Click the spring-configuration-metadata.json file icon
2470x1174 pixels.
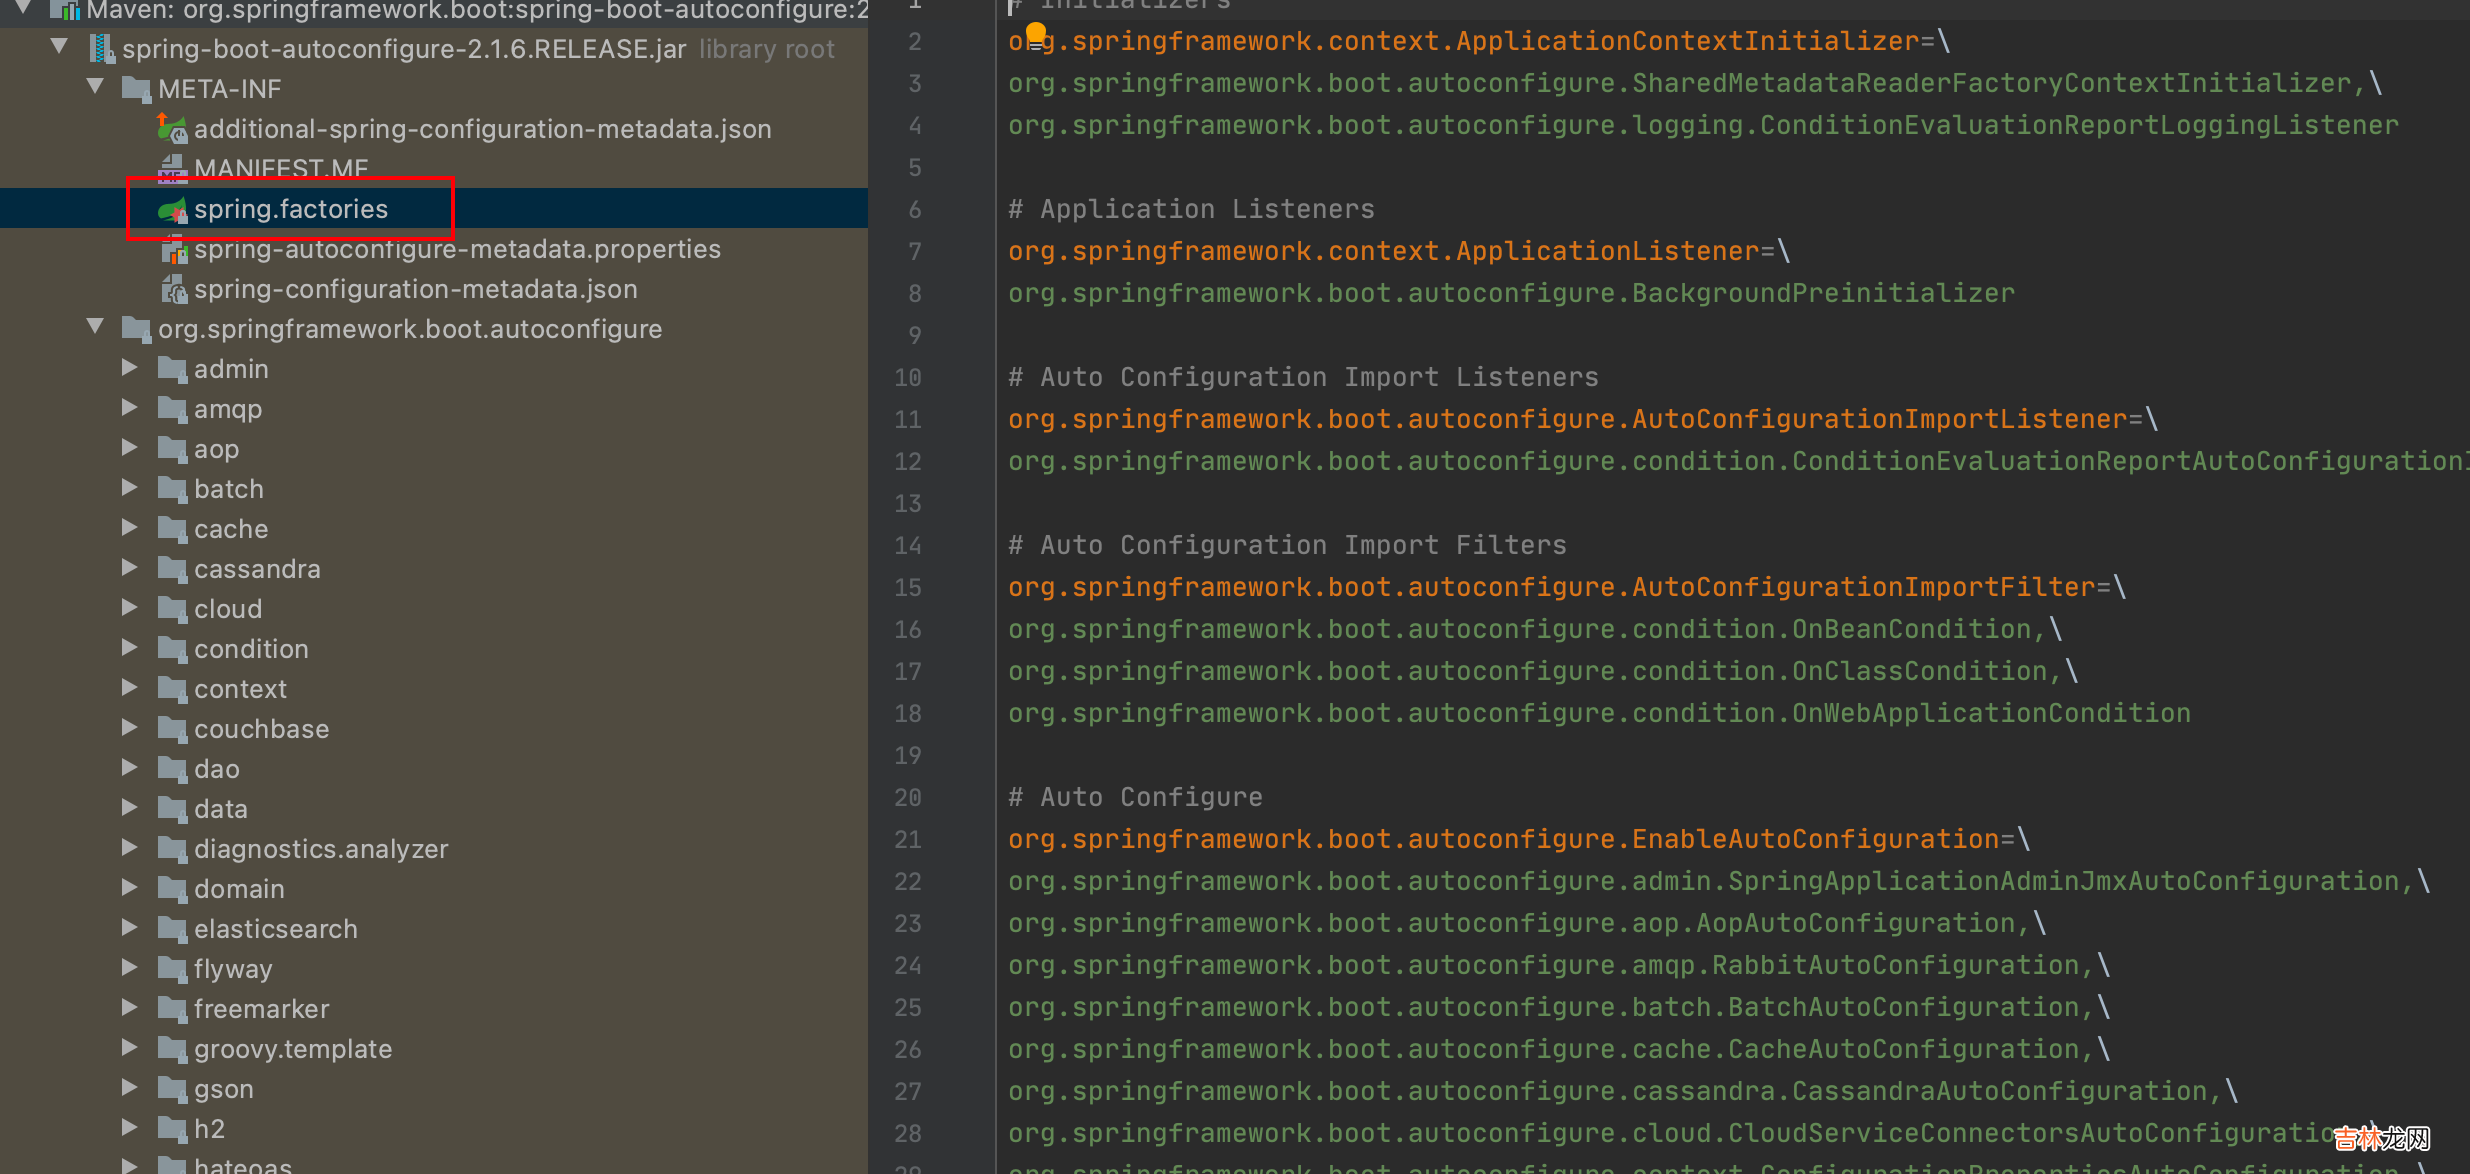tap(174, 290)
